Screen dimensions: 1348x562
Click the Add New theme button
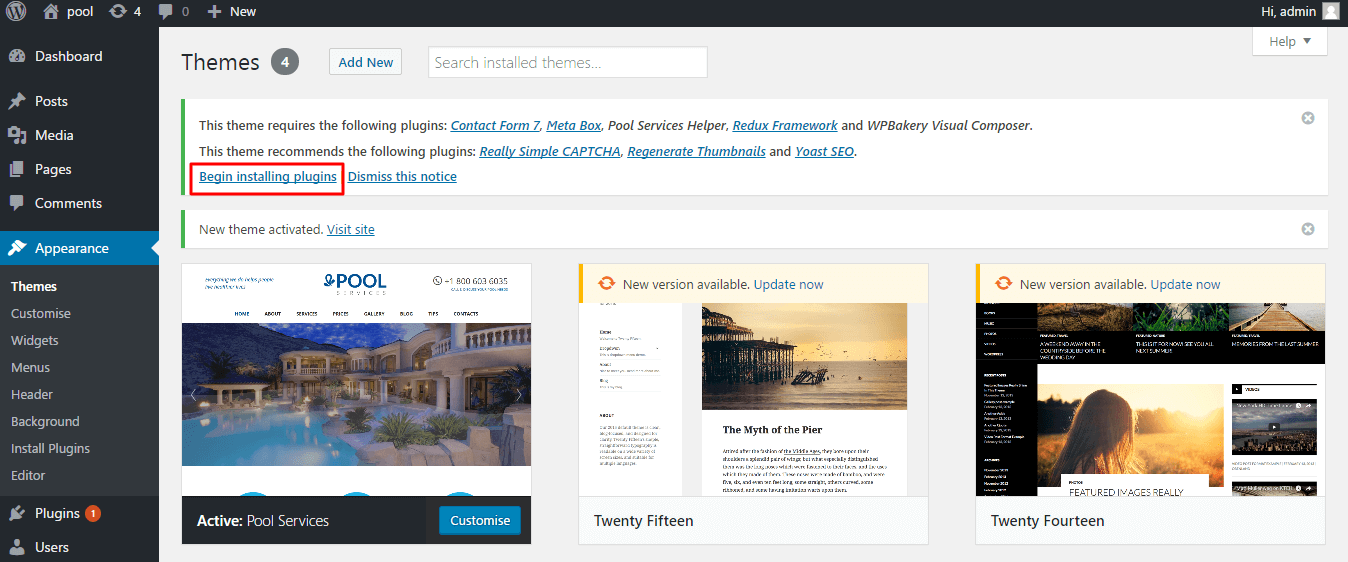(x=366, y=62)
